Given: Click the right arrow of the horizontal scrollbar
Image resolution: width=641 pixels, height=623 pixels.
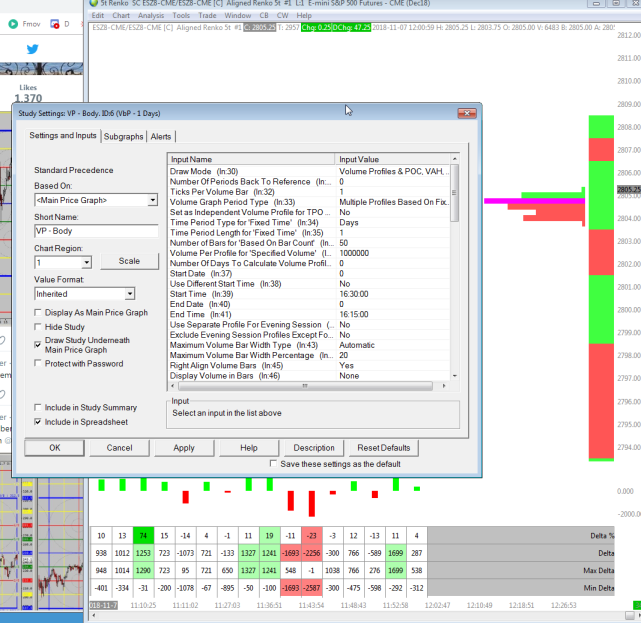Looking at the screenshot, I should (x=444, y=386).
